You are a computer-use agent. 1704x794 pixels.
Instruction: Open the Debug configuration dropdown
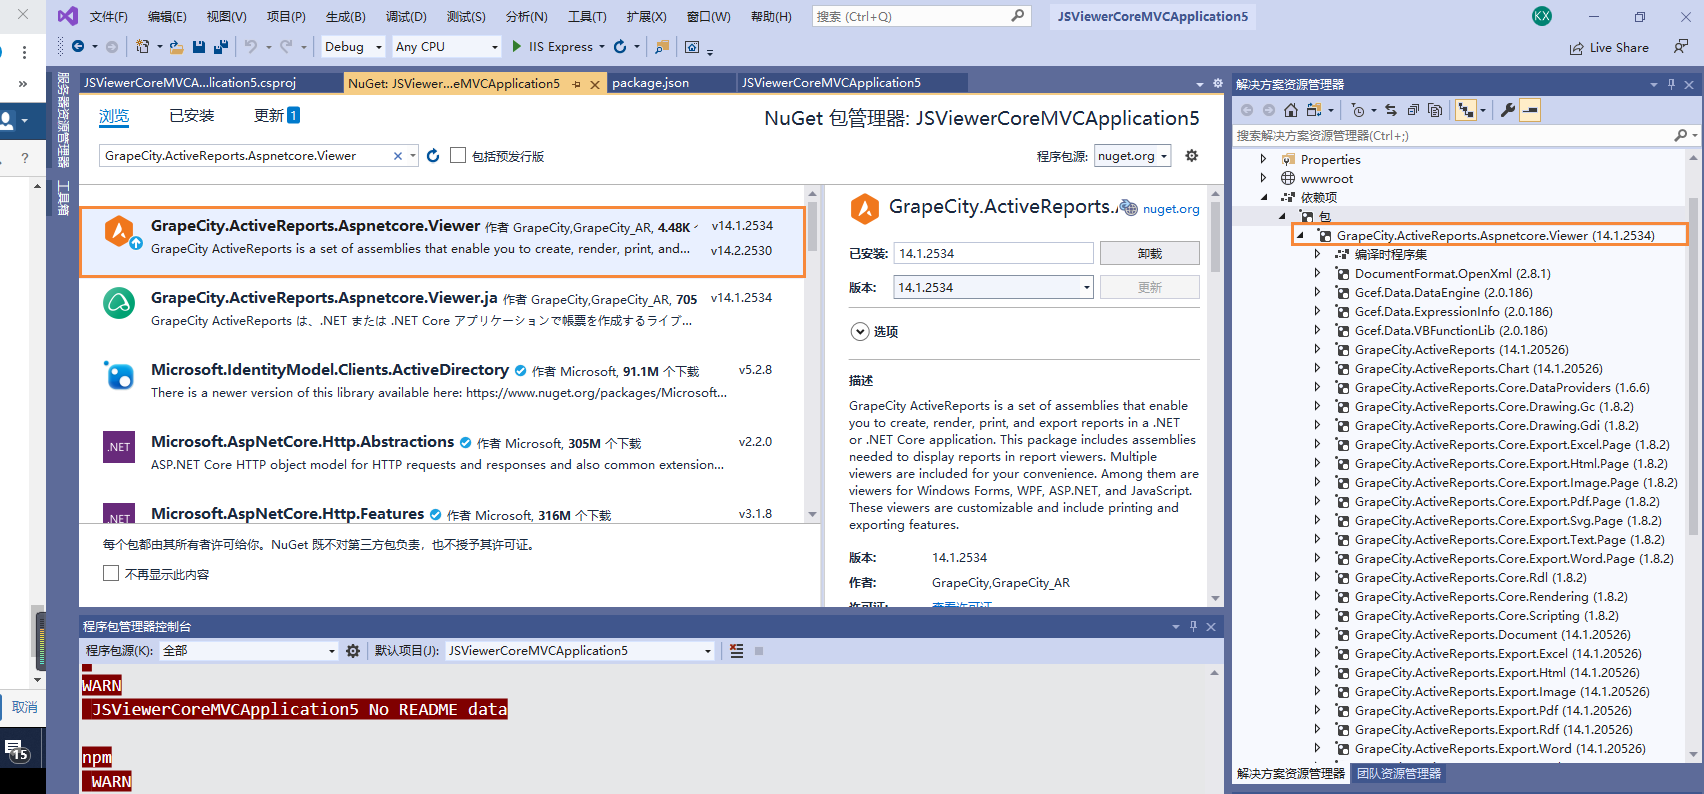(x=353, y=47)
